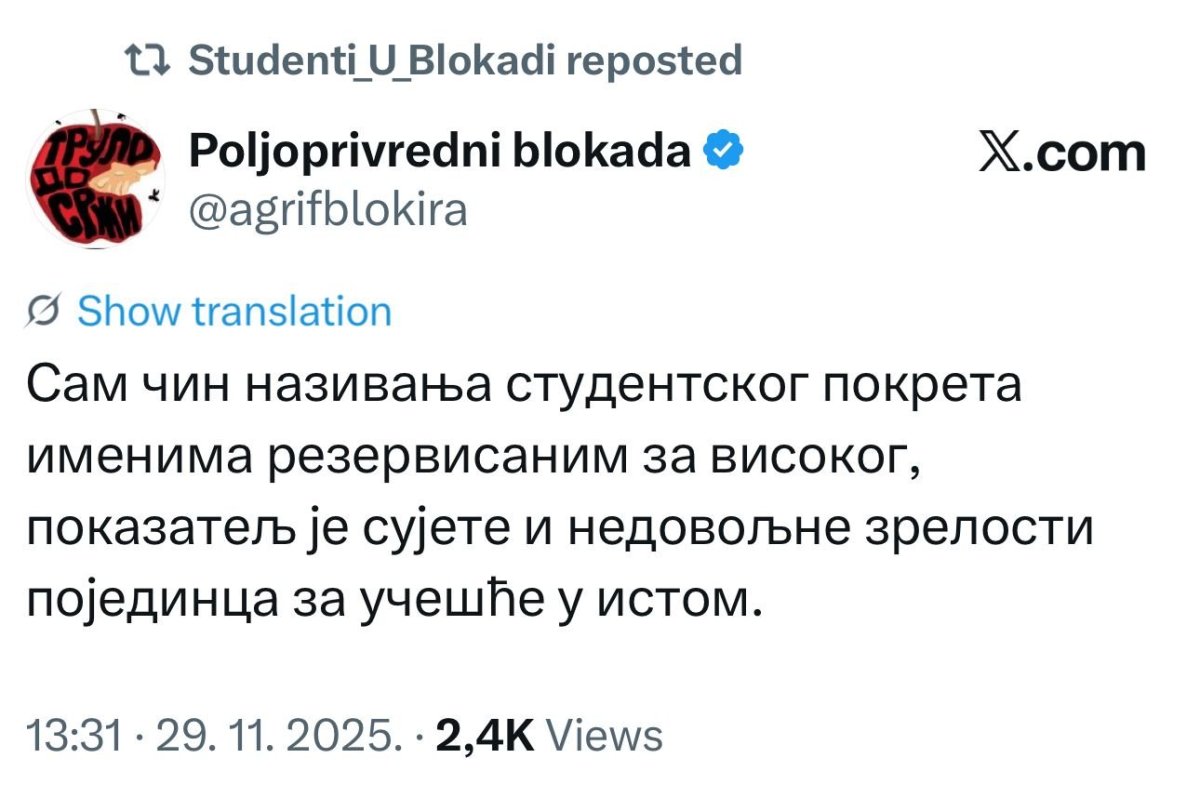The image size is (1200, 798).
Task: Click the blue verified badge
Action: [723, 152]
